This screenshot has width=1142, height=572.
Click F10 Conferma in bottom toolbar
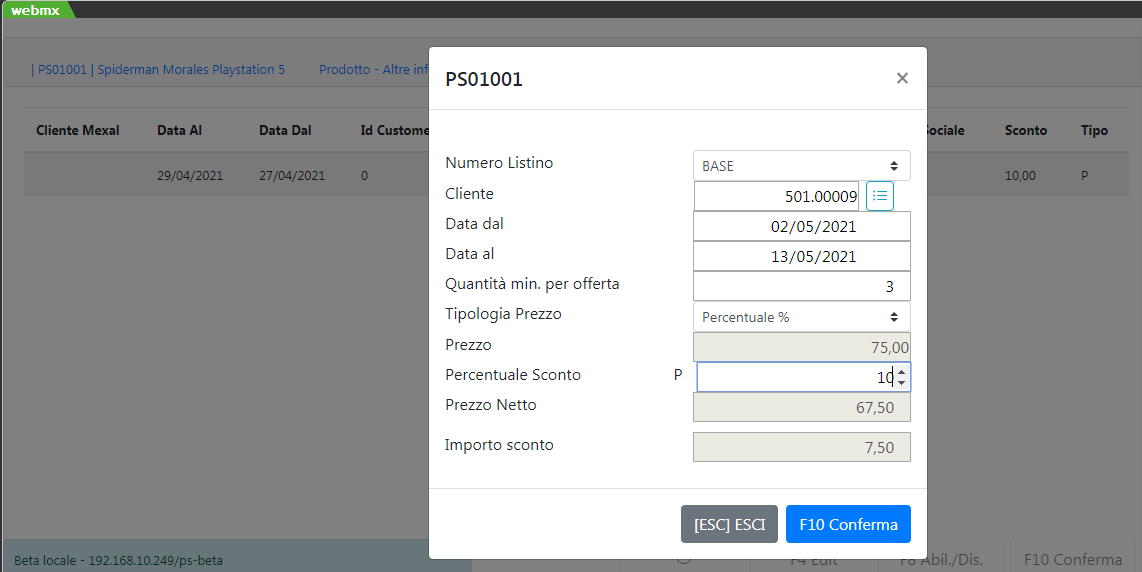pos(1072,560)
